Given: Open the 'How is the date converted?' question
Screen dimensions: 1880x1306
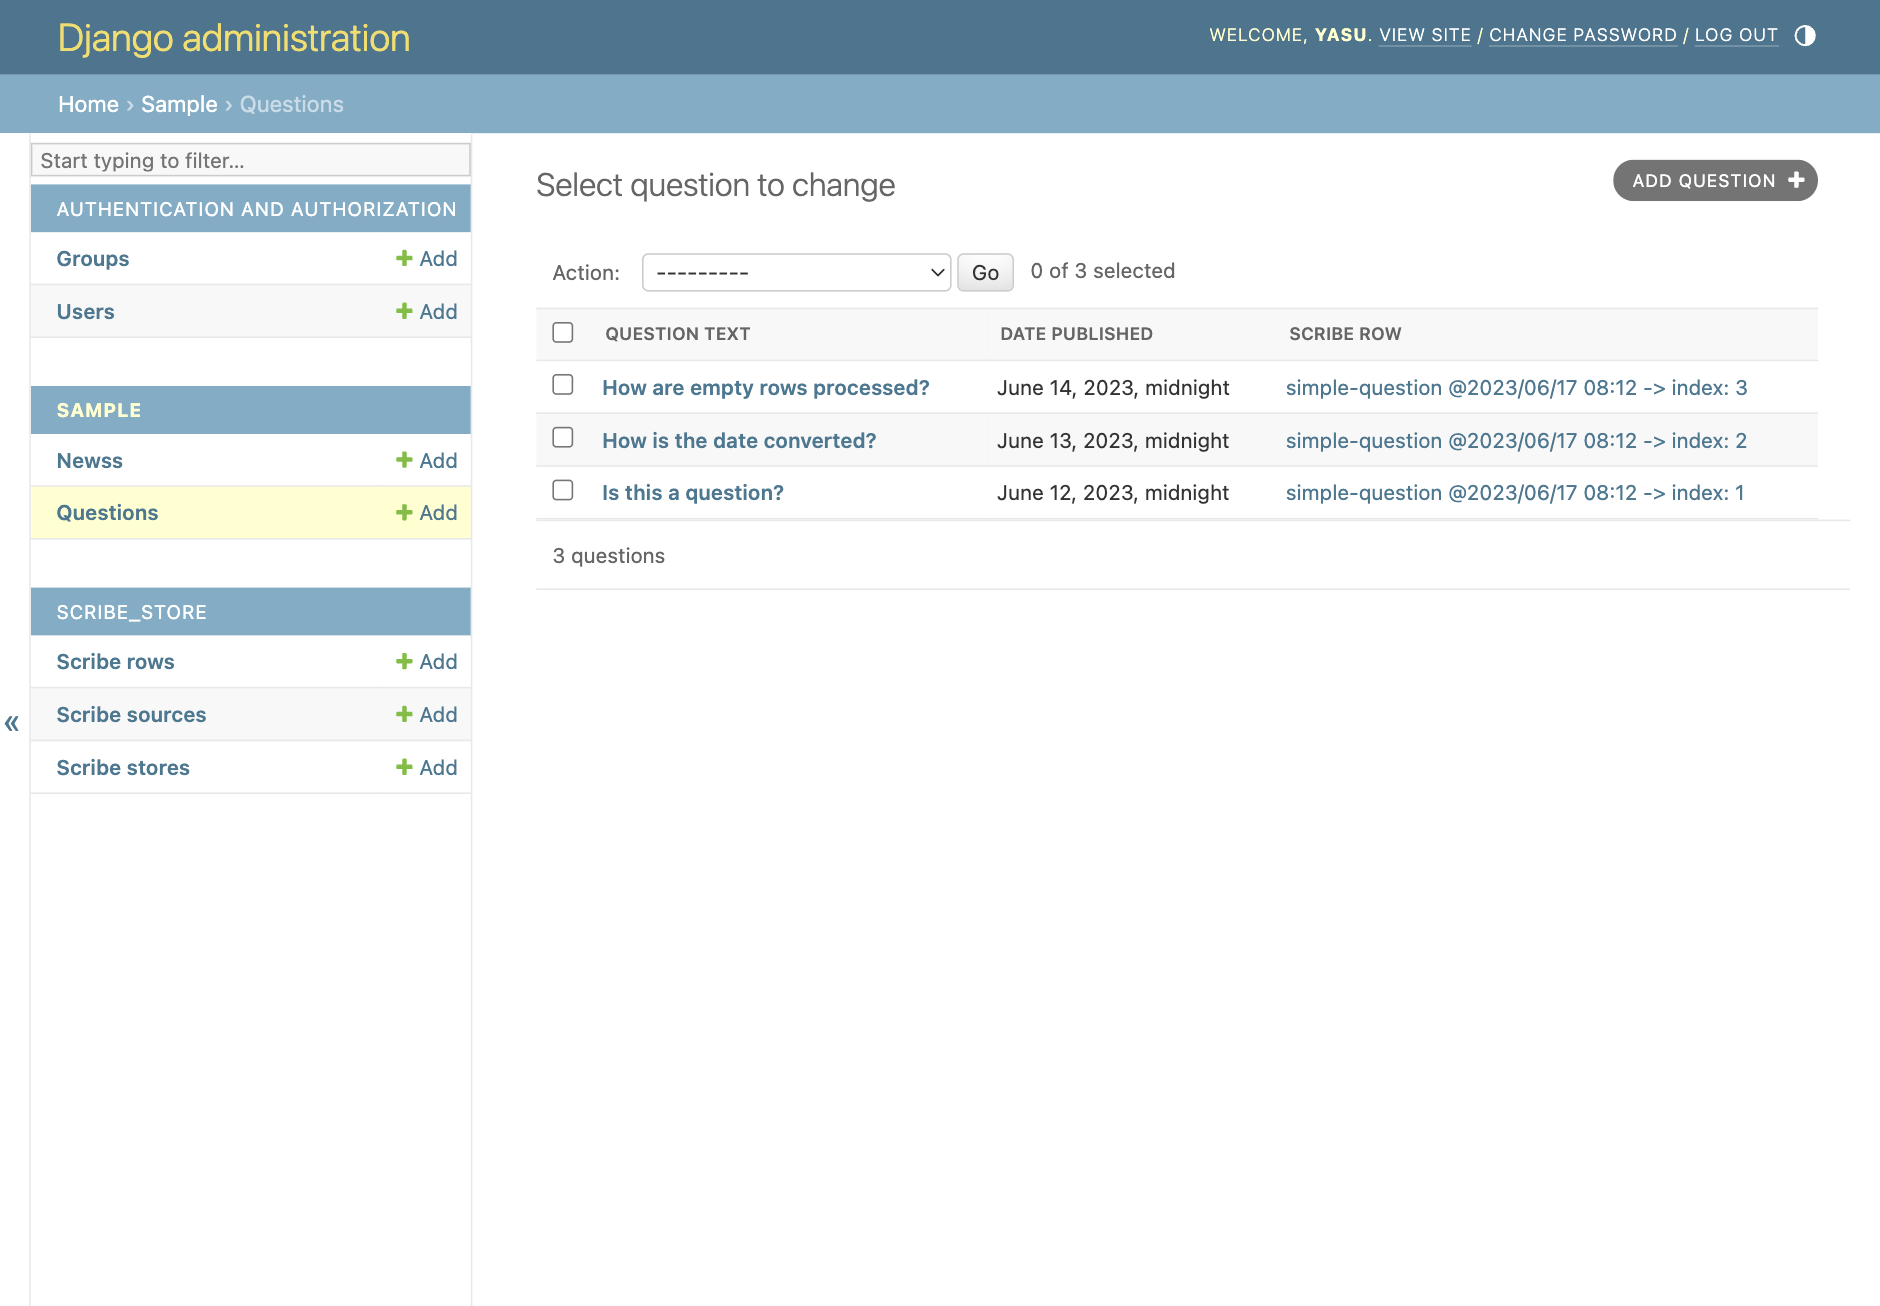Looking at the screenshot, I should click(x=739, y=441).
